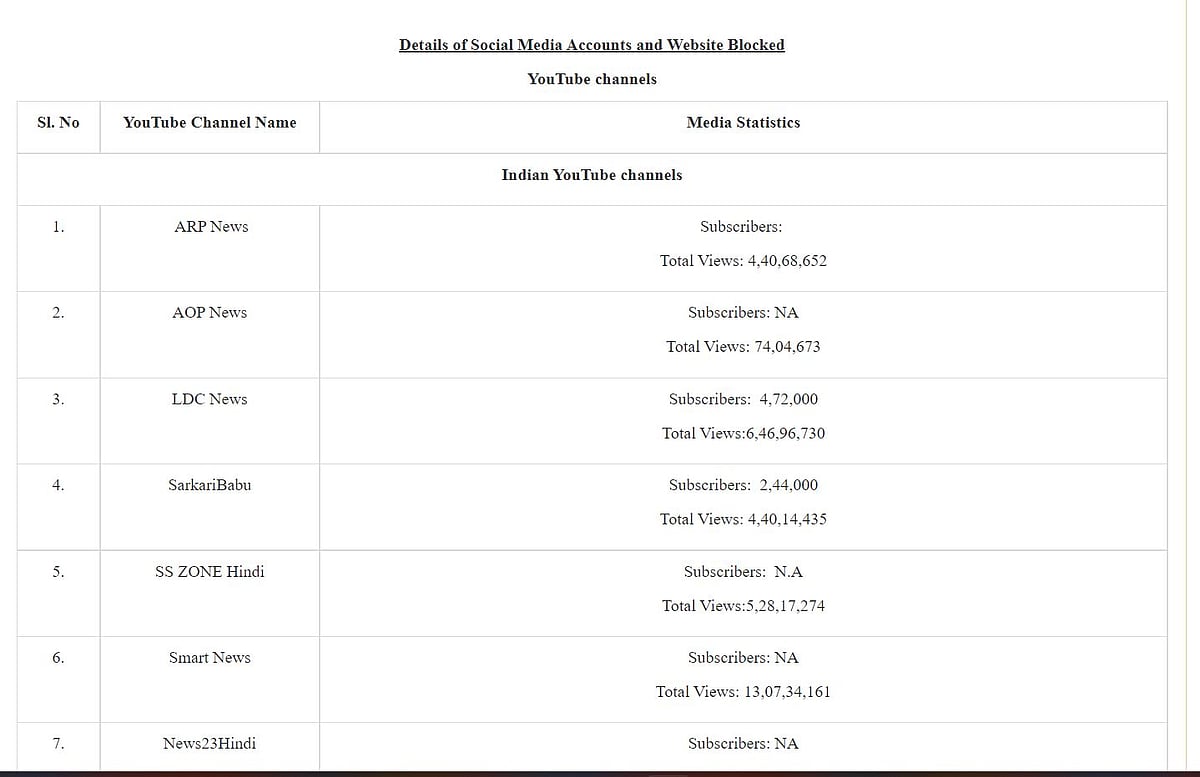Click the 'SarkariBabu' channel name
Viewport: 1200px width, 777px height.
click(209, 485)
